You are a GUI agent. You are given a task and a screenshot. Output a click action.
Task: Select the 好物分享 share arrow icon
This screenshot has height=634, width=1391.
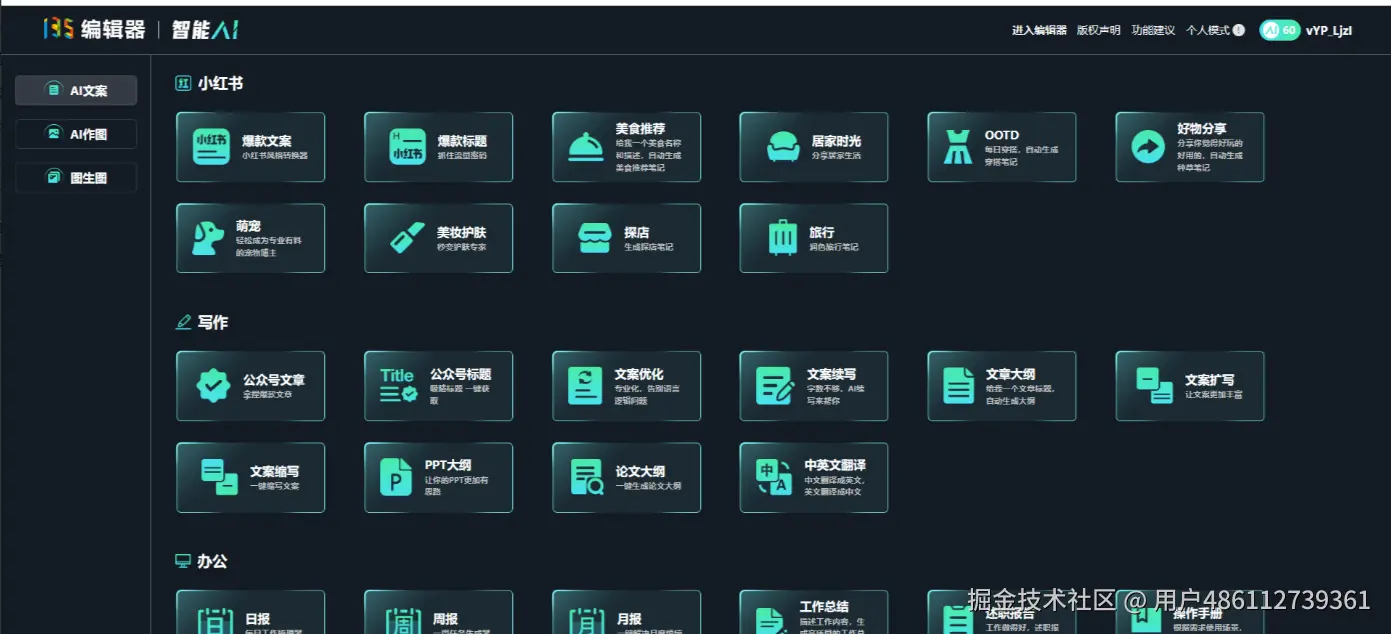click(x=1148, y=147)
